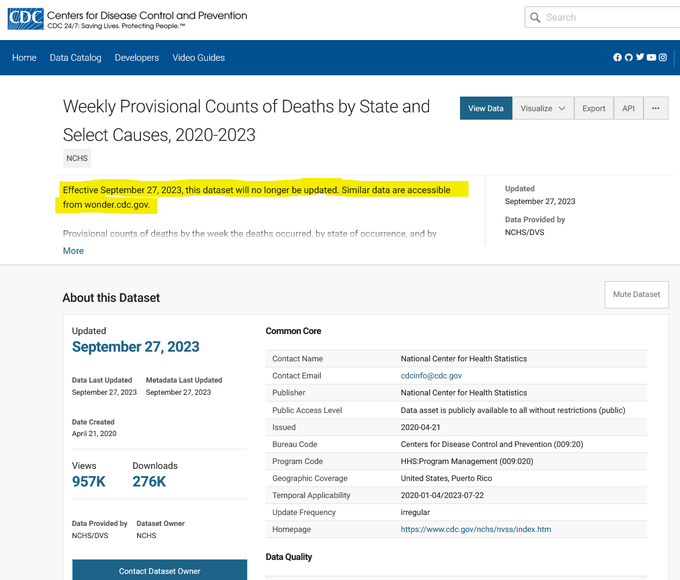
Task: Click the Mute Dataset button
Action: point(636,295)
